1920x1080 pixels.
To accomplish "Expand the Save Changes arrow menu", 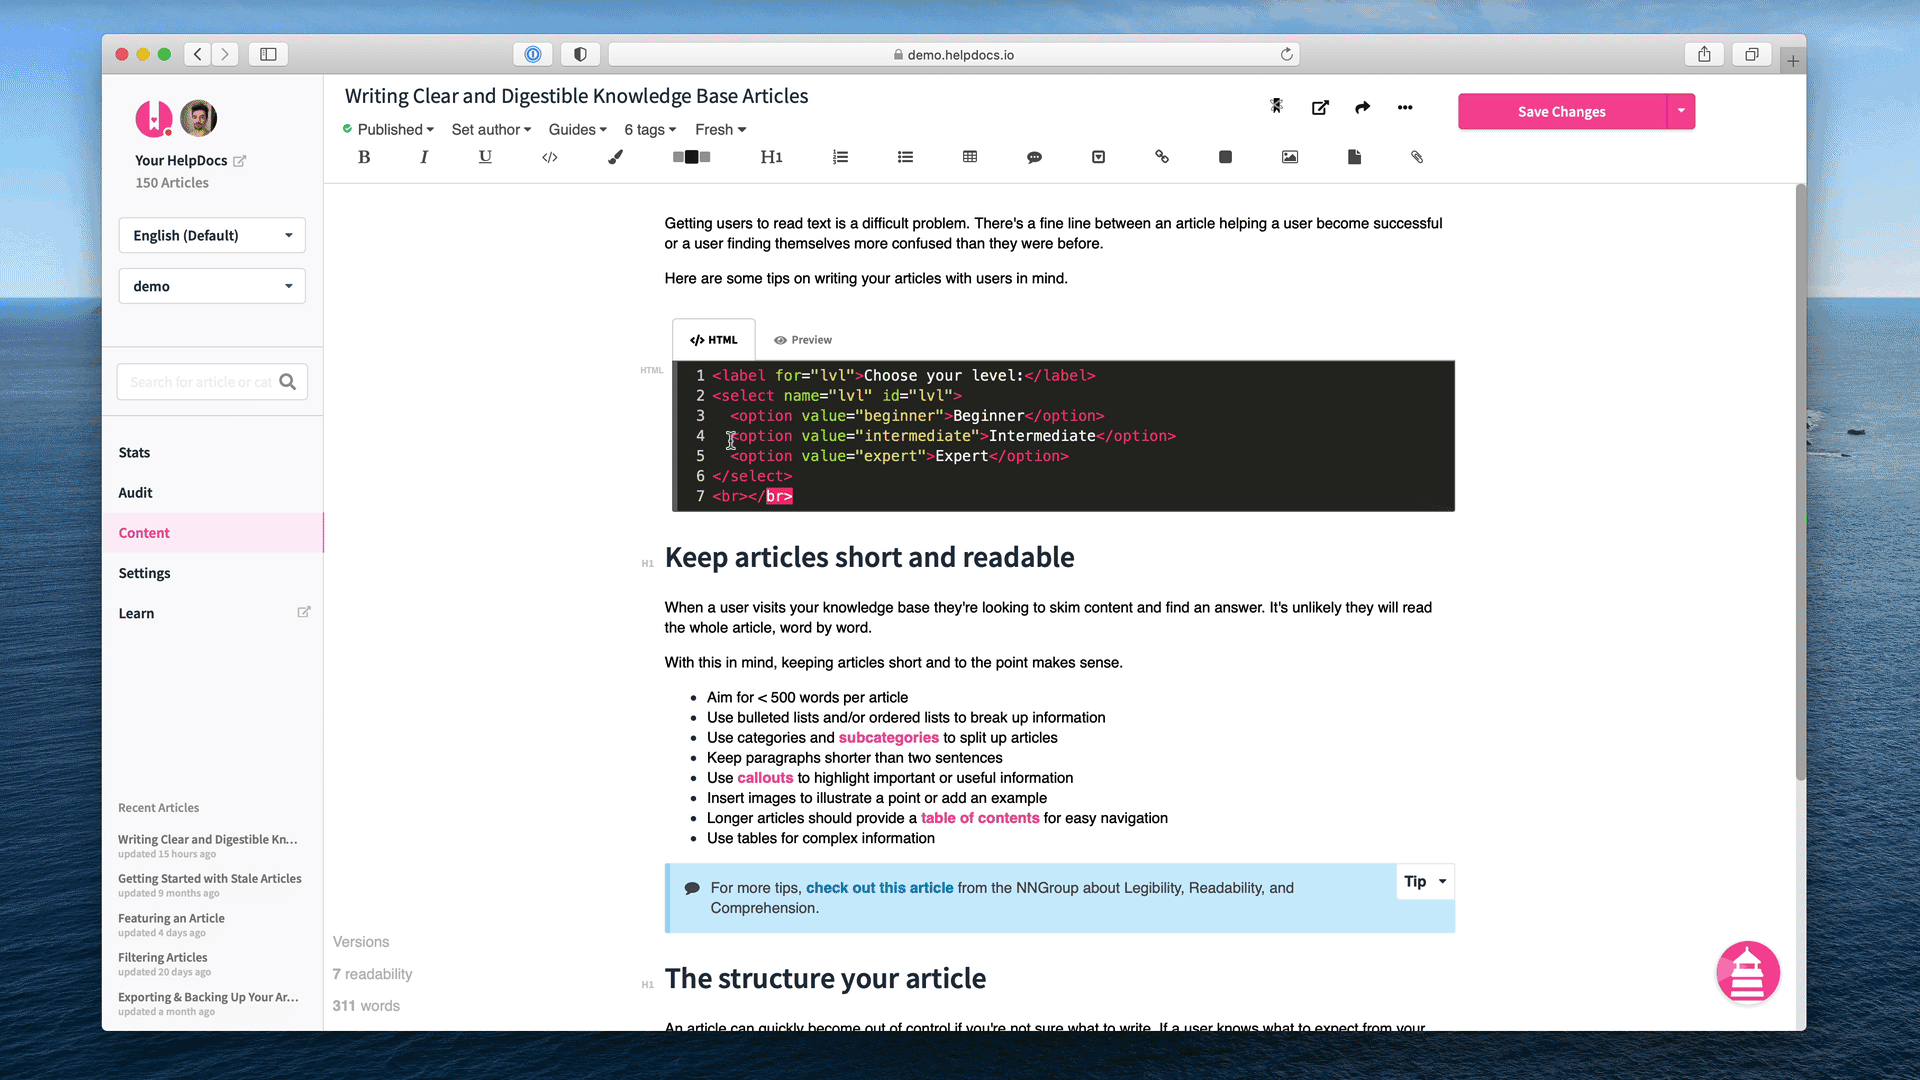I will 1681,111.
